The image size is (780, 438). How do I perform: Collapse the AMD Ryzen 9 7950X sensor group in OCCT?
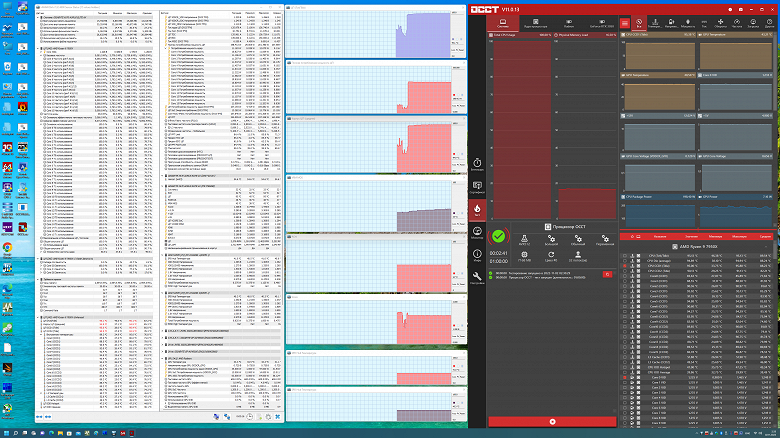click(766, 246)
